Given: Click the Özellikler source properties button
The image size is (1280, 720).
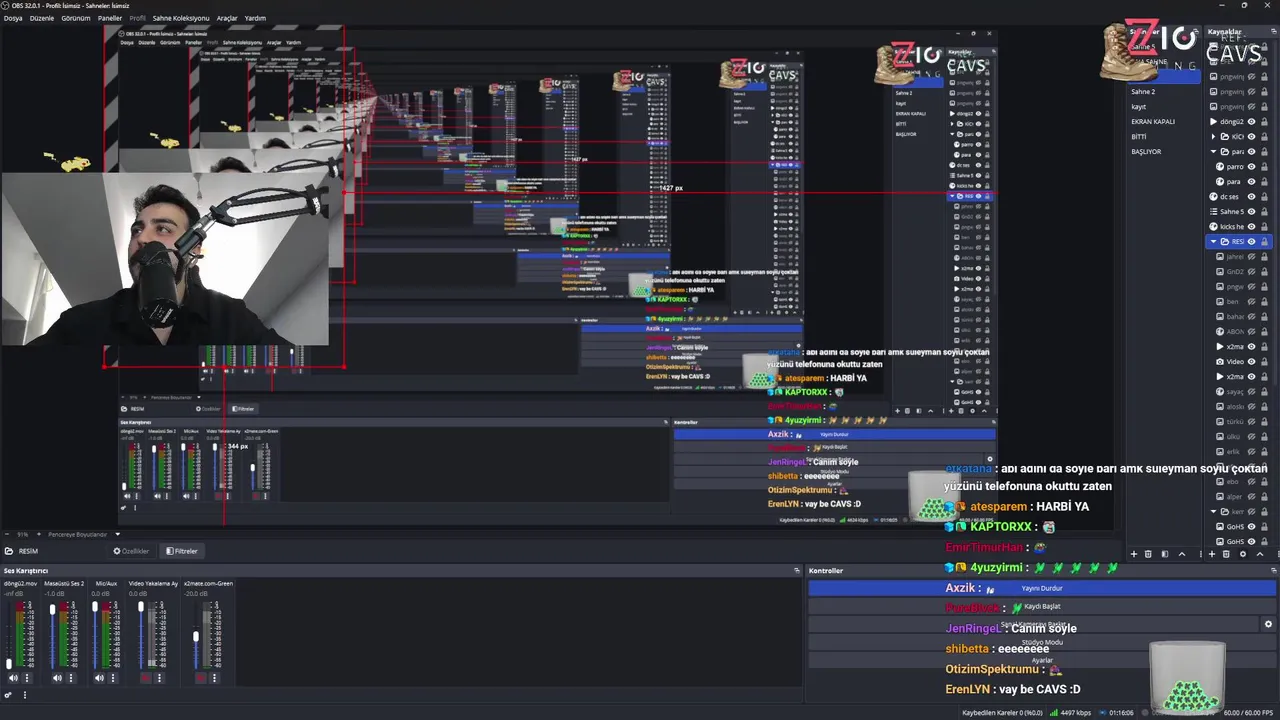Looking at the screenshot, I should (x=132, y=551).
